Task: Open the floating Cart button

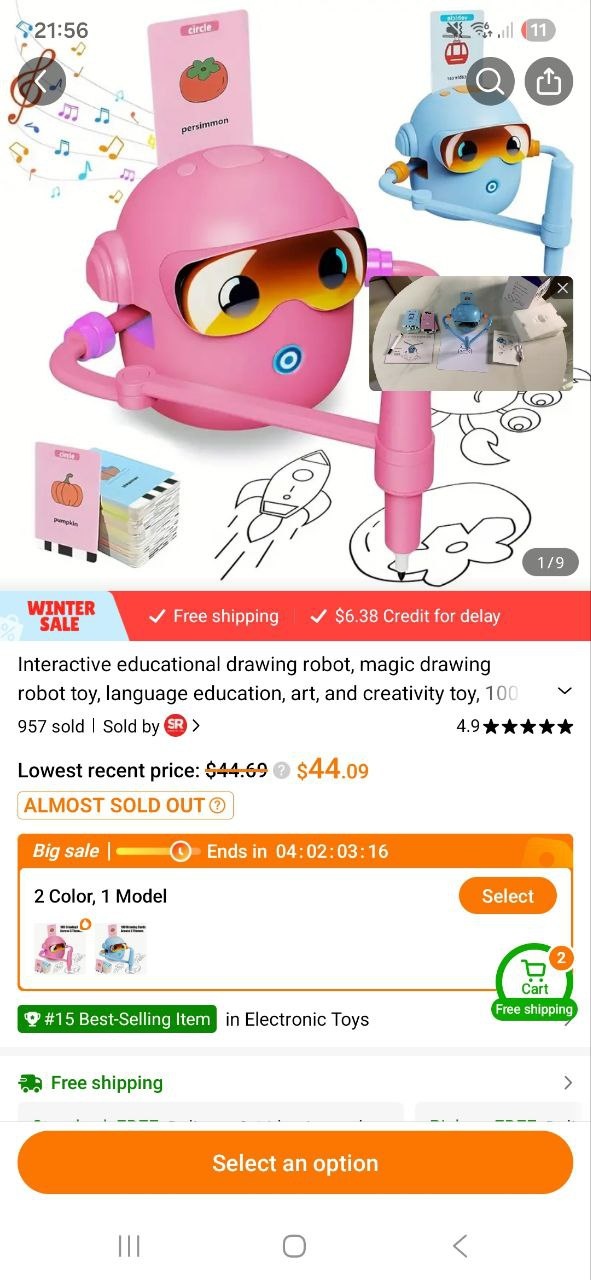Action: pyautogui.click(x=534, y=981)
